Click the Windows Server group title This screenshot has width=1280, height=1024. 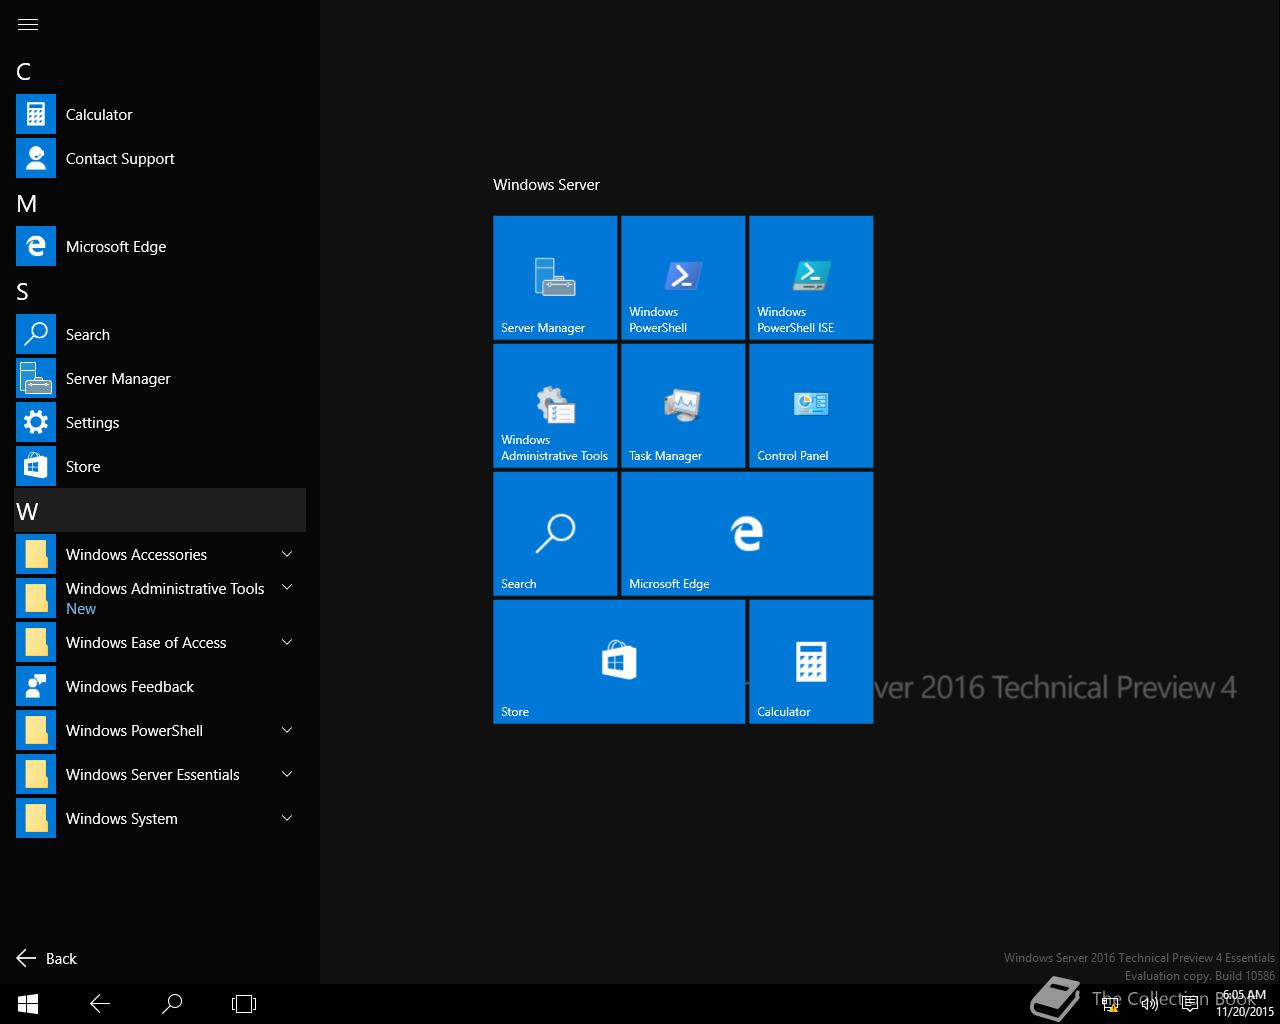(x=546, y=185)
